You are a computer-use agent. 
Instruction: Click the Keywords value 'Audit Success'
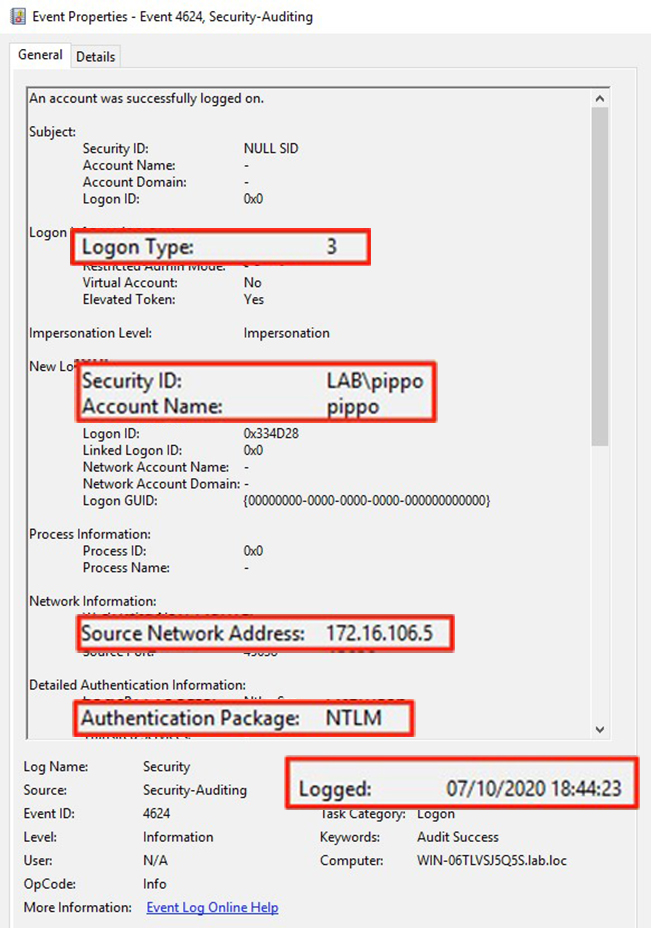click(x=457, y=837)
